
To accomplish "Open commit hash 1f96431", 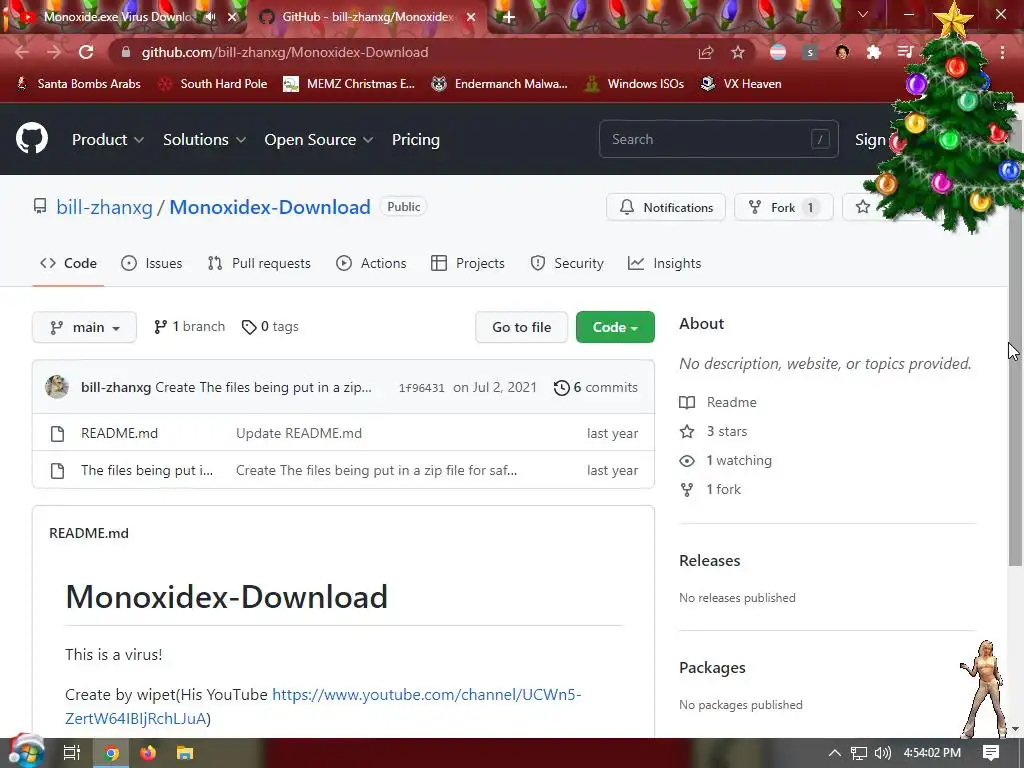I will pyautogui.click(x=421, y=388).
